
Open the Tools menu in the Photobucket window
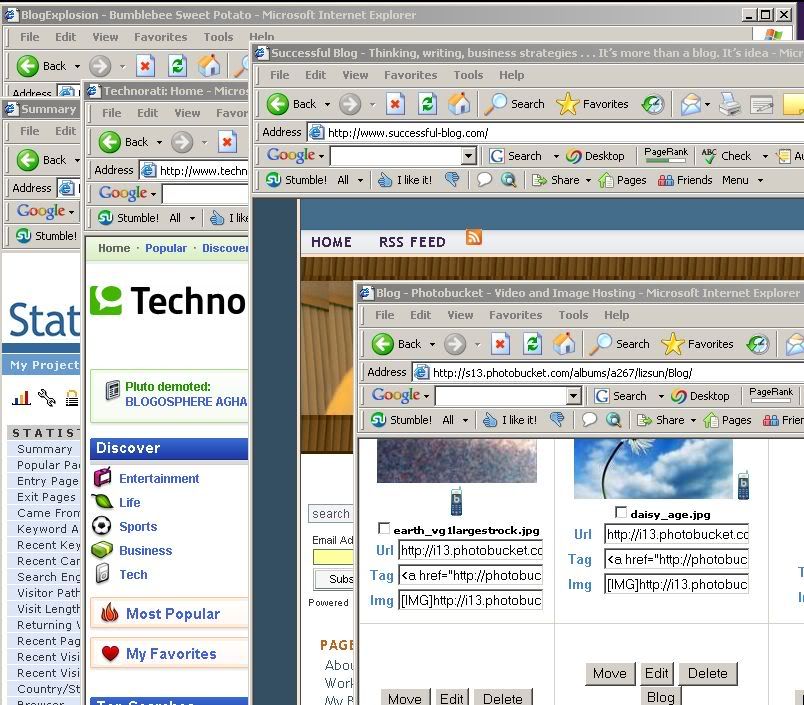pyautogui.click(x=573, y=315)
